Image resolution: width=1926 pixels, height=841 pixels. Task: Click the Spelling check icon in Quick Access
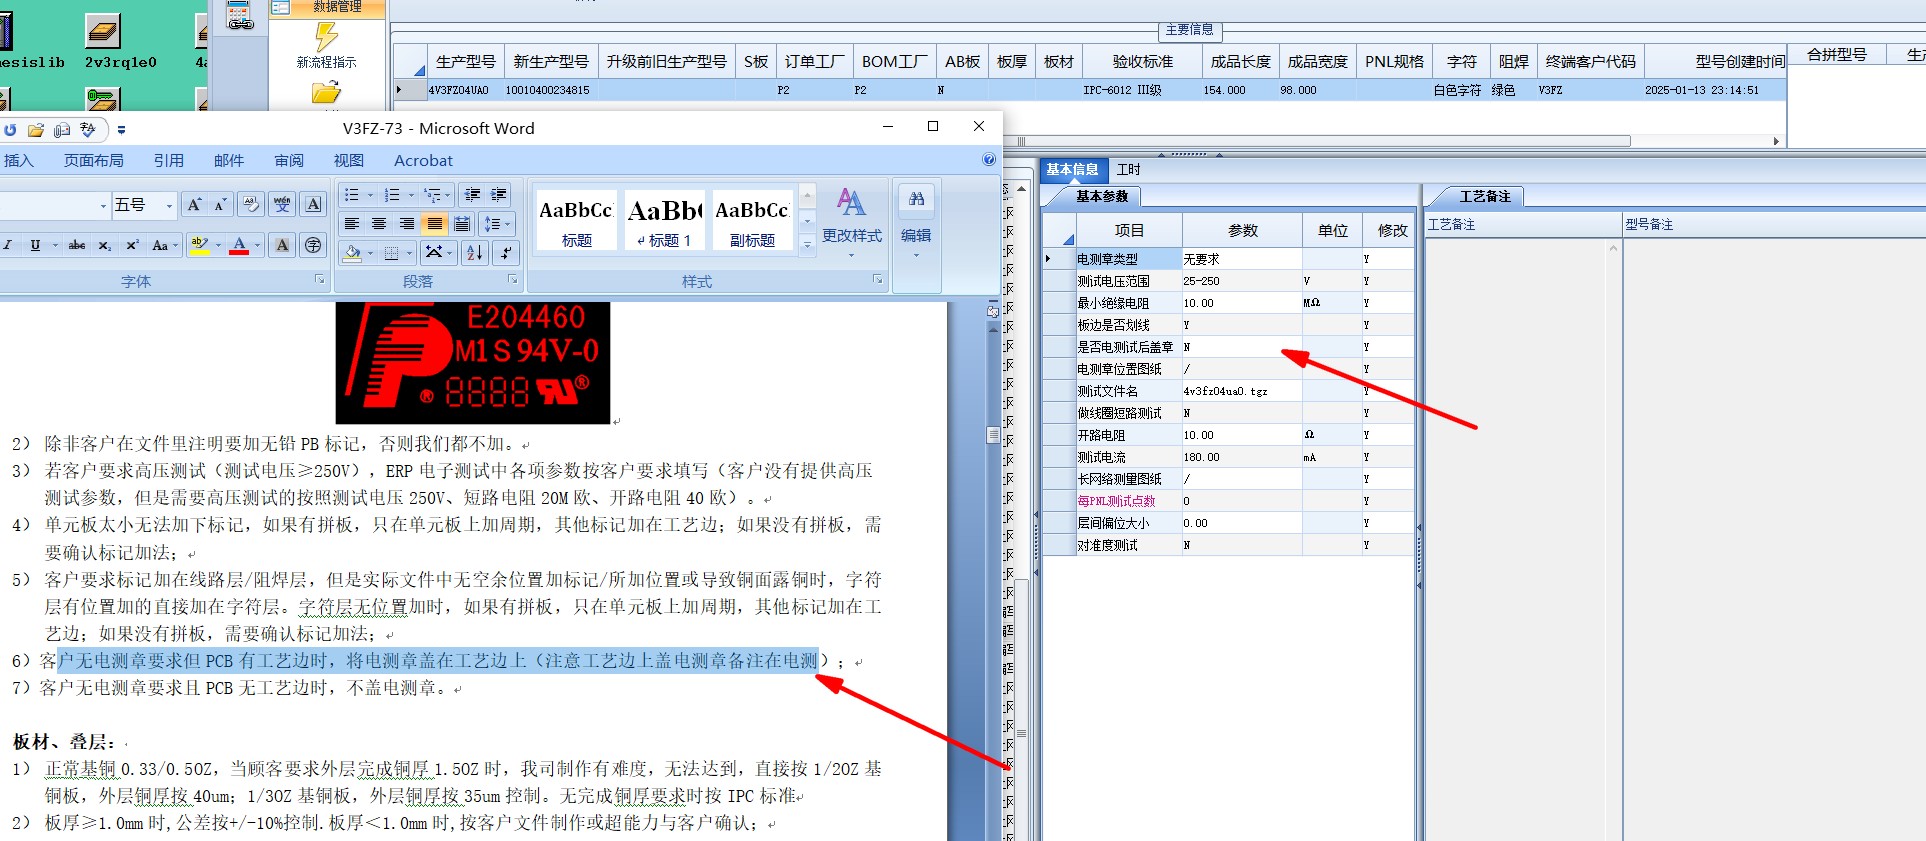click(88, 130)
